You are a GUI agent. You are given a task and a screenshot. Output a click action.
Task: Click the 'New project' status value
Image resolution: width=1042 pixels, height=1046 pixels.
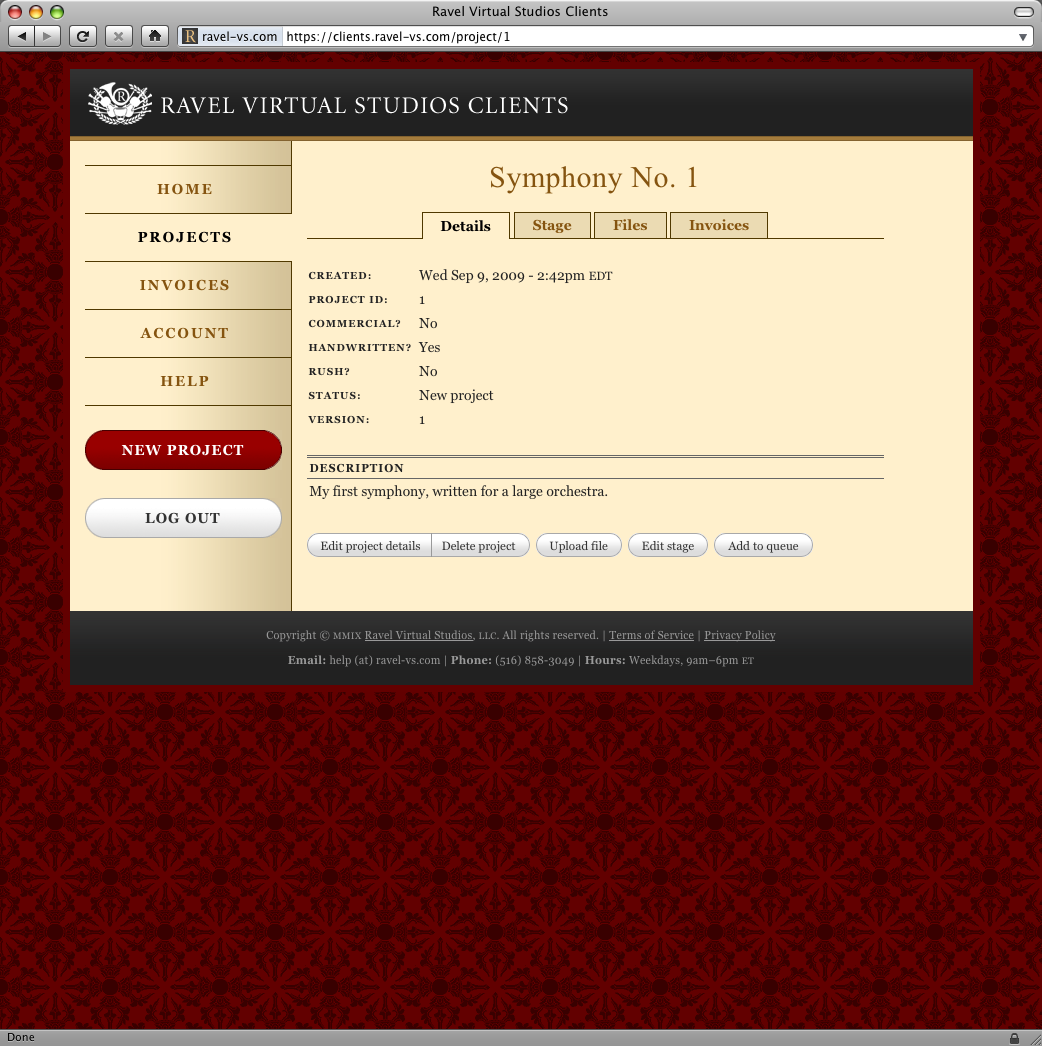tap(456, 396)
